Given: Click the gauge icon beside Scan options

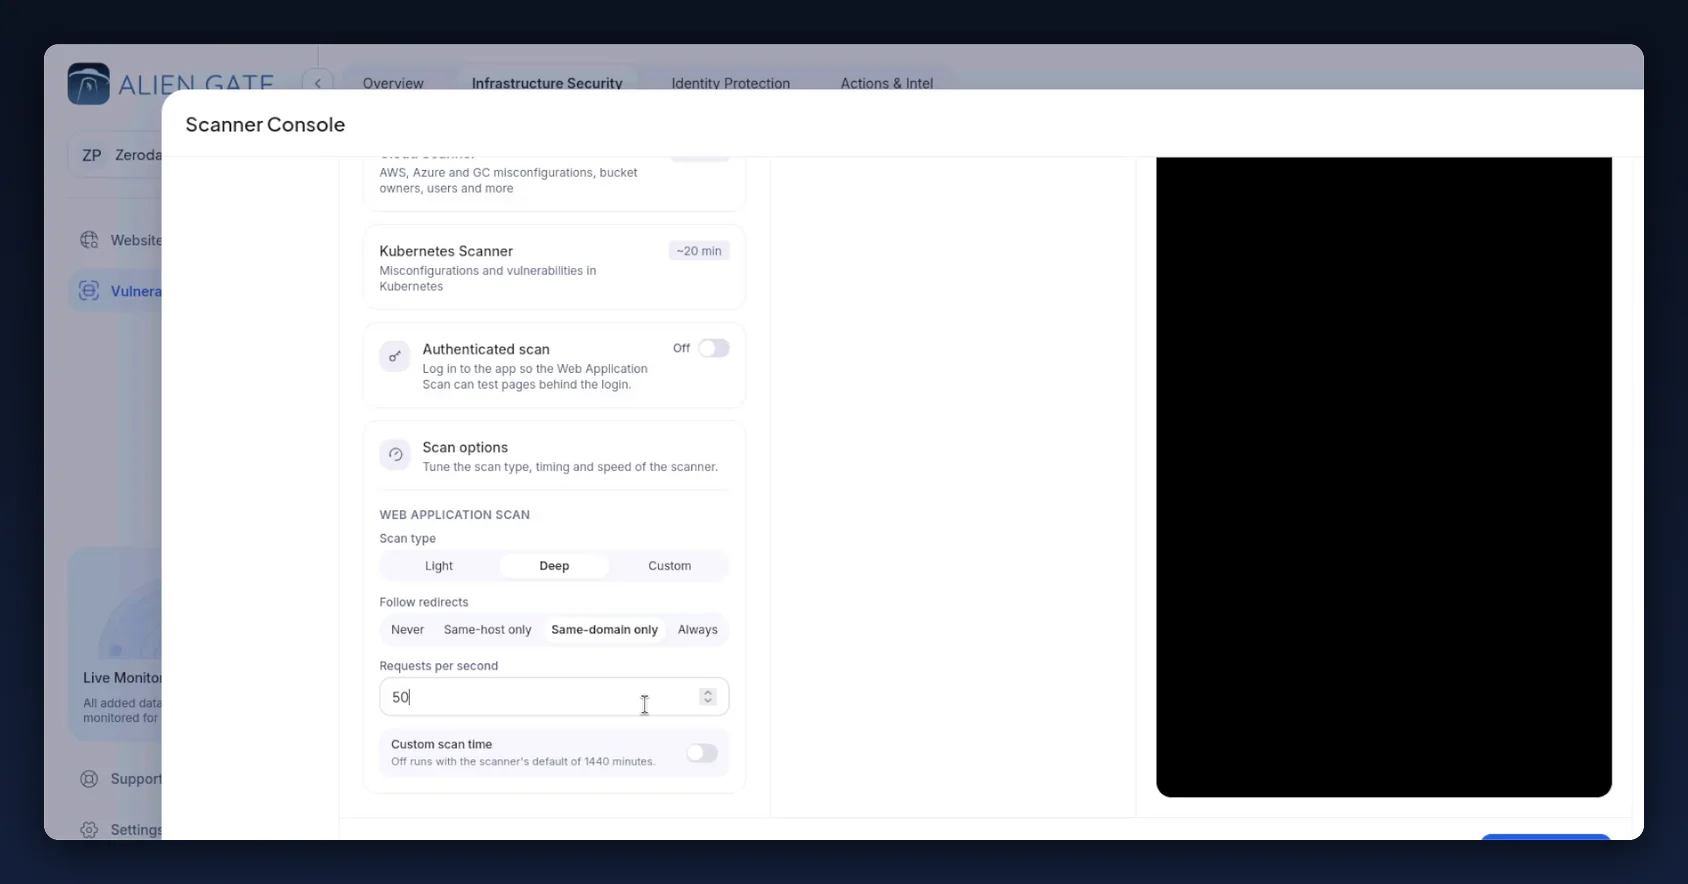Looking at the screenshot, I should 395,454.
